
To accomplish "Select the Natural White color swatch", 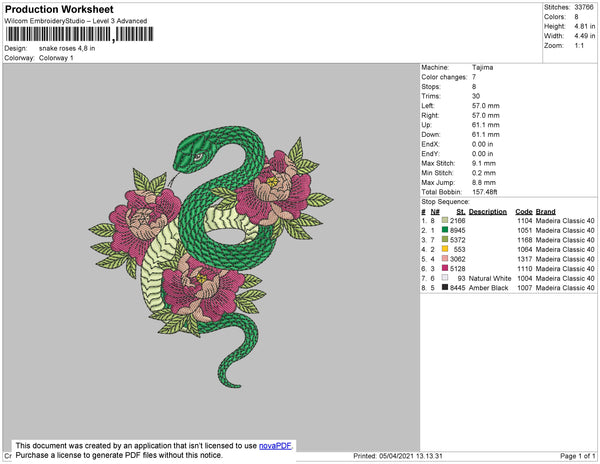I will pyautogui.click(x=445, y=278).
